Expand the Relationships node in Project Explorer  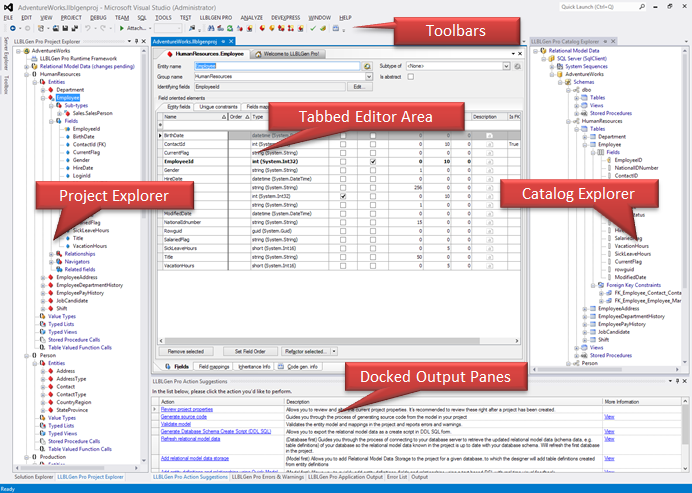click(x=51, y=254)
